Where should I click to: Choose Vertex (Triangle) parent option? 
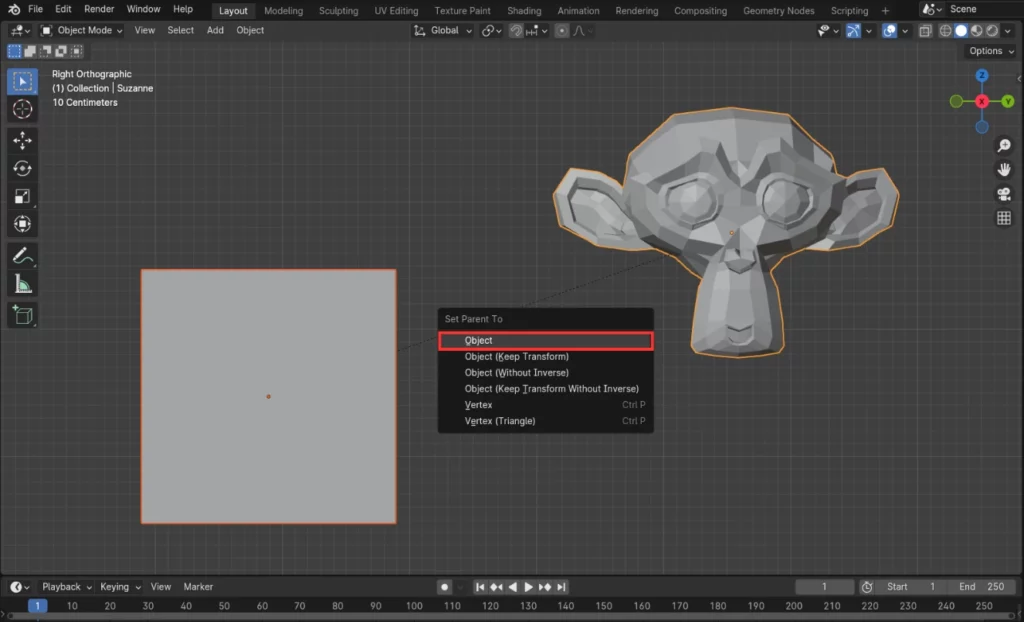click(545, 421)
